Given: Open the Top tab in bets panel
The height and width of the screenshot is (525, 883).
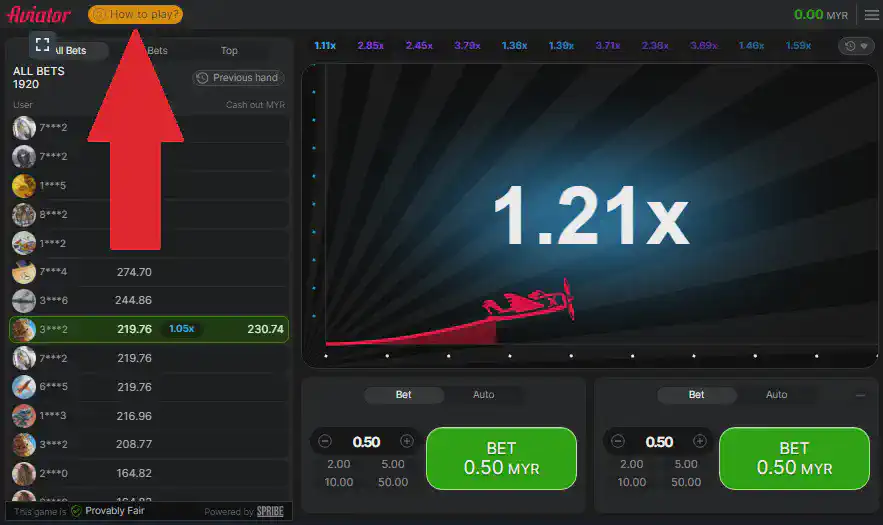Looking at the screenshot, I should click(x=229, y=51).
